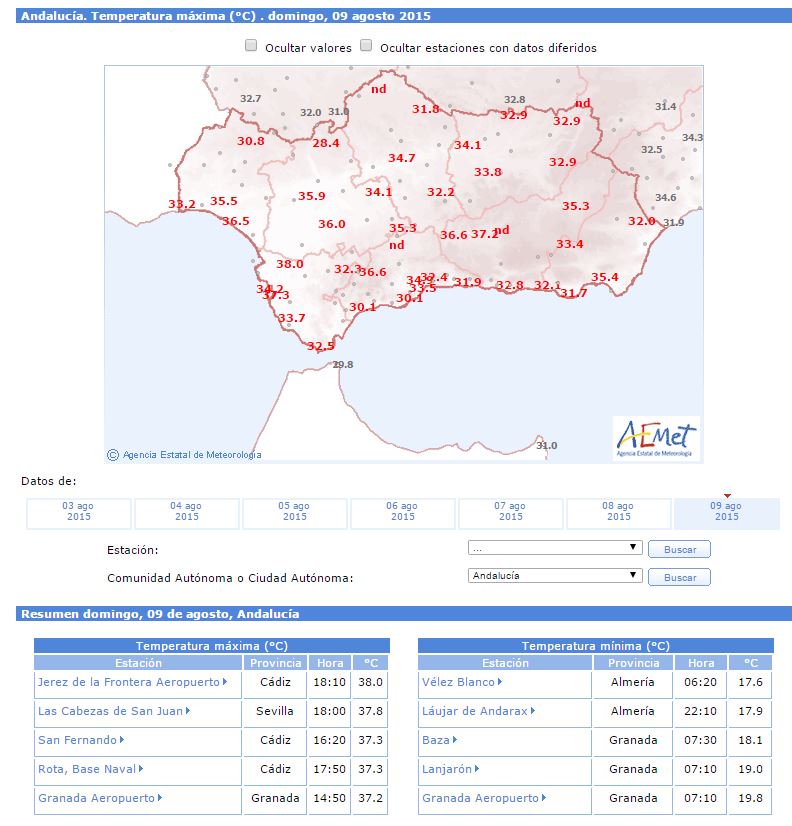Viewport: 792px width, 826px height.
Task: Open the San Fernando station link
Action: coord(76,740)
